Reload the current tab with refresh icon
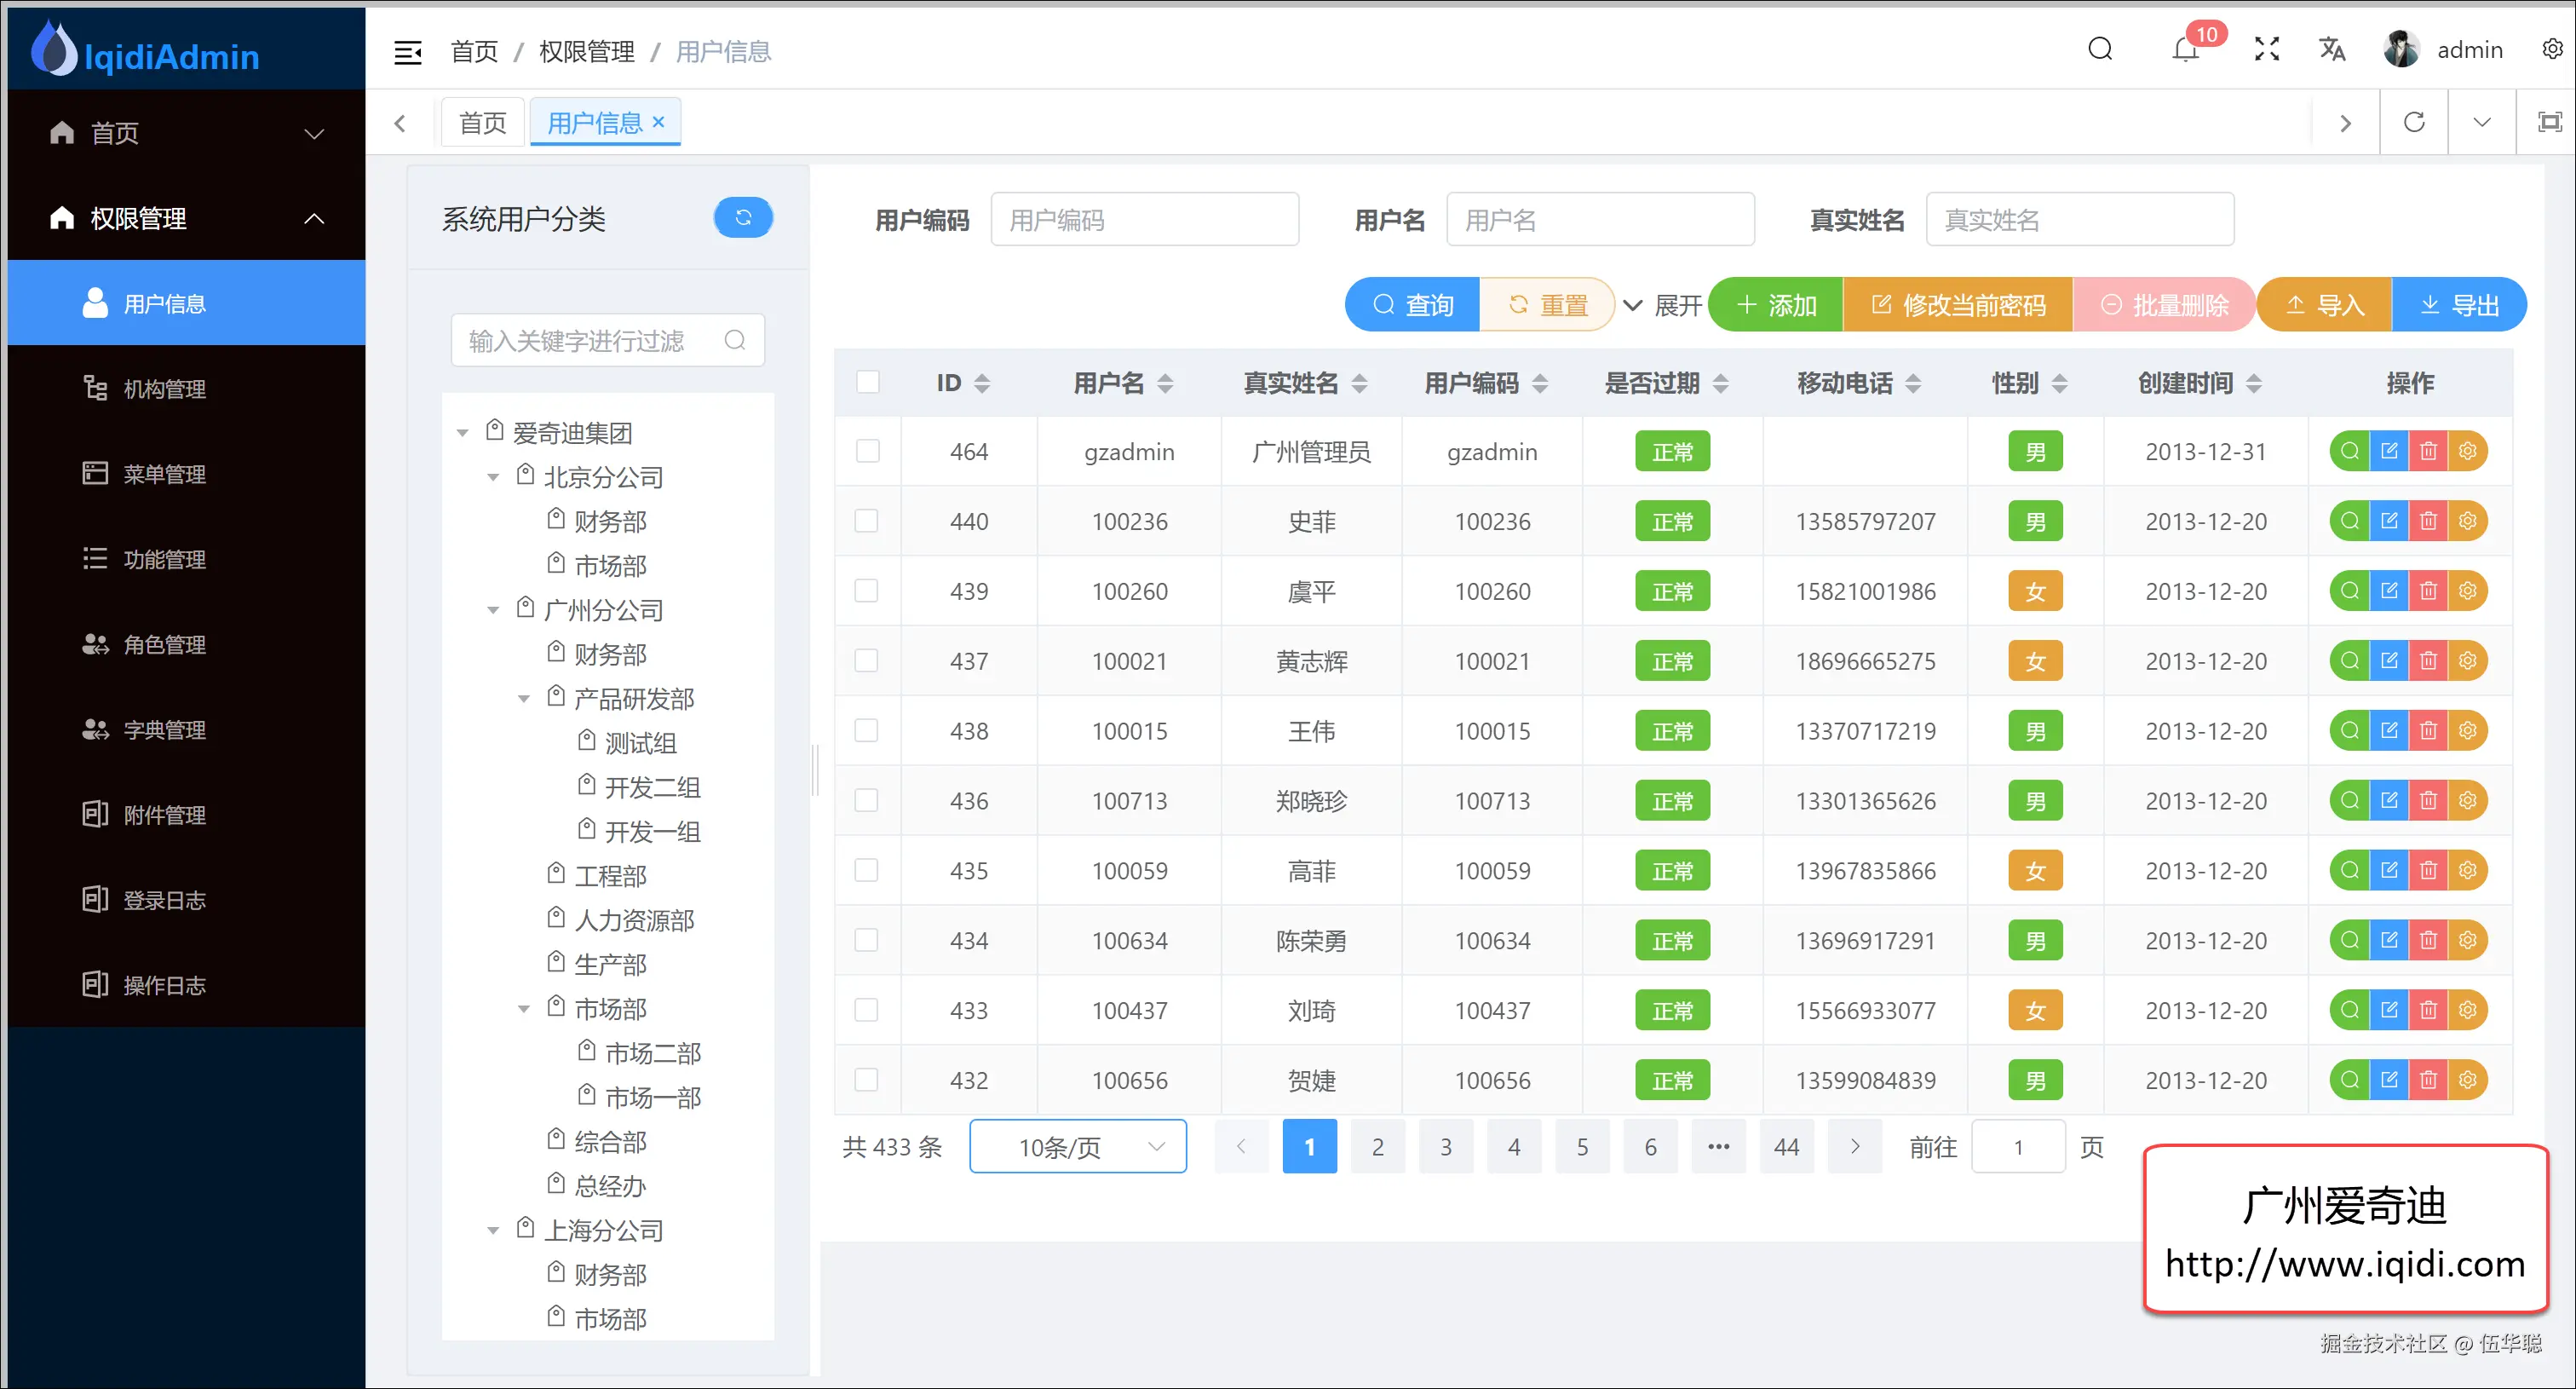The image size is (2576, 1389). 2414,122
